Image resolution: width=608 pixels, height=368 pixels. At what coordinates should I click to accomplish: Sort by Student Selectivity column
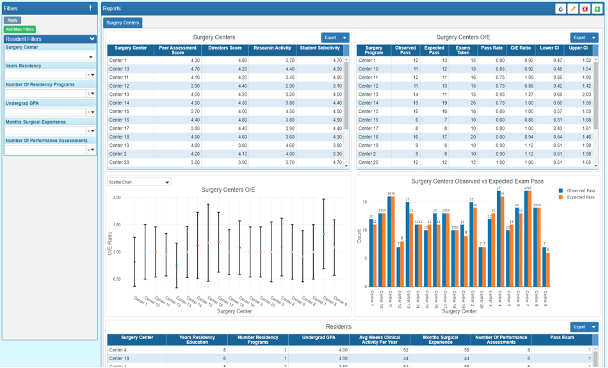click(320, 50)
